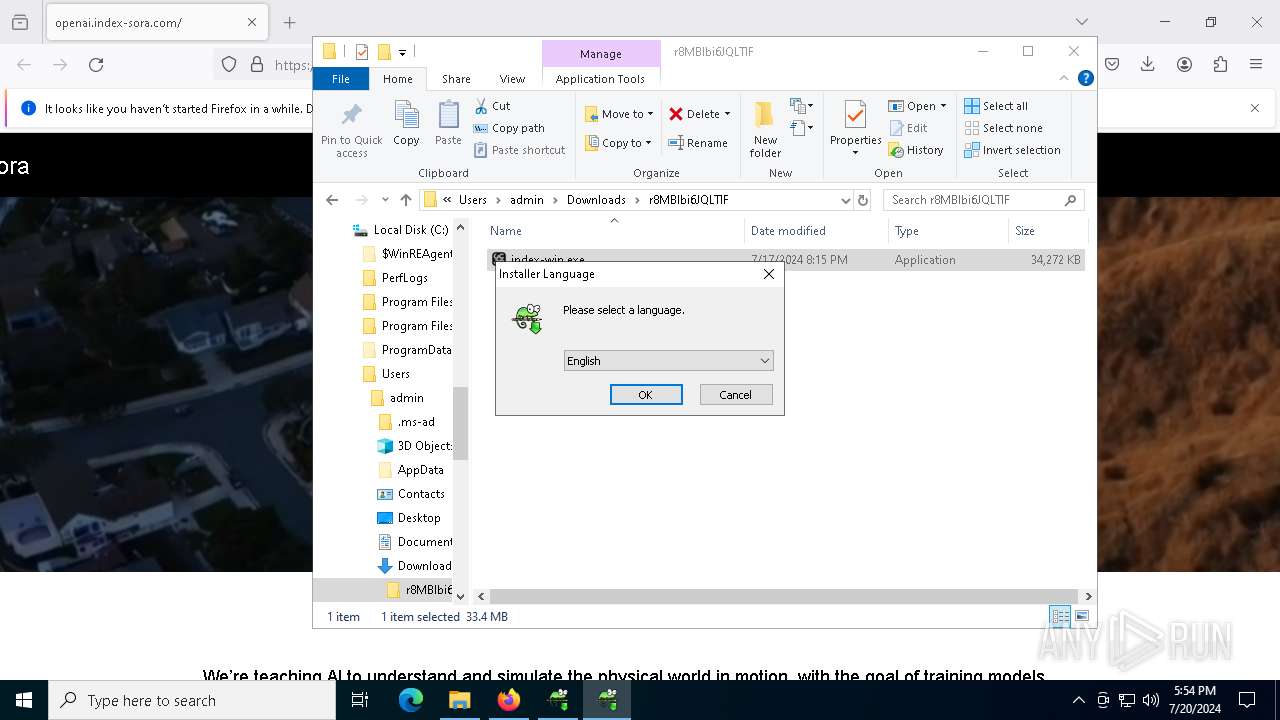Viewport: 1280px width, 720px height.
Task: Open recent locations dropdown arrow
Action: coord(385,200)
